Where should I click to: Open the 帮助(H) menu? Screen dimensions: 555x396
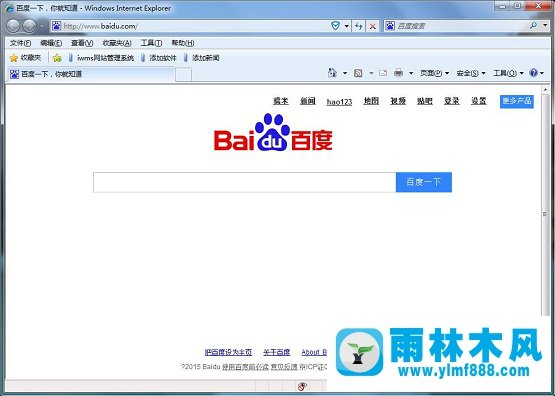[183, 43]
